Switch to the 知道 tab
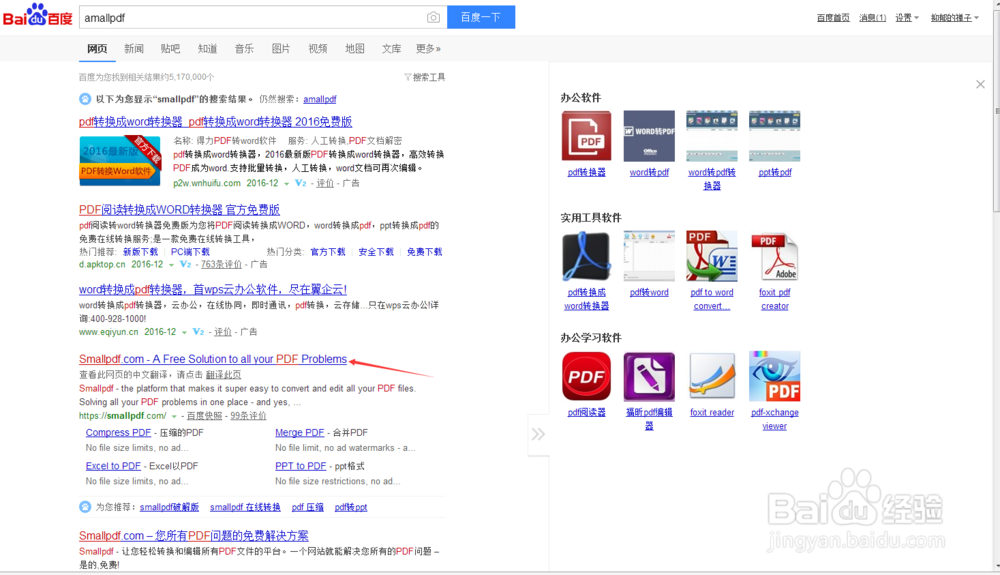This screenshot has width=1000, height=575. tap(207, 48)
